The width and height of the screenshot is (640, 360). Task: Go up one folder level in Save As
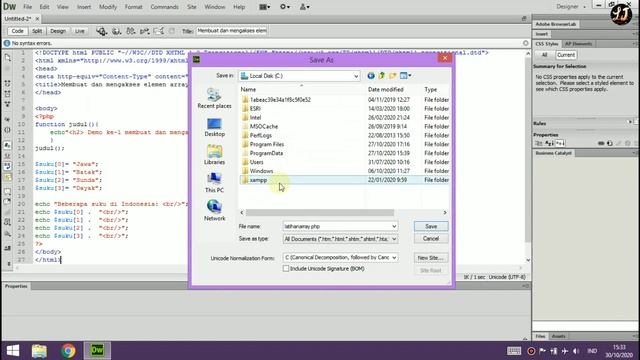click(382, 76)
